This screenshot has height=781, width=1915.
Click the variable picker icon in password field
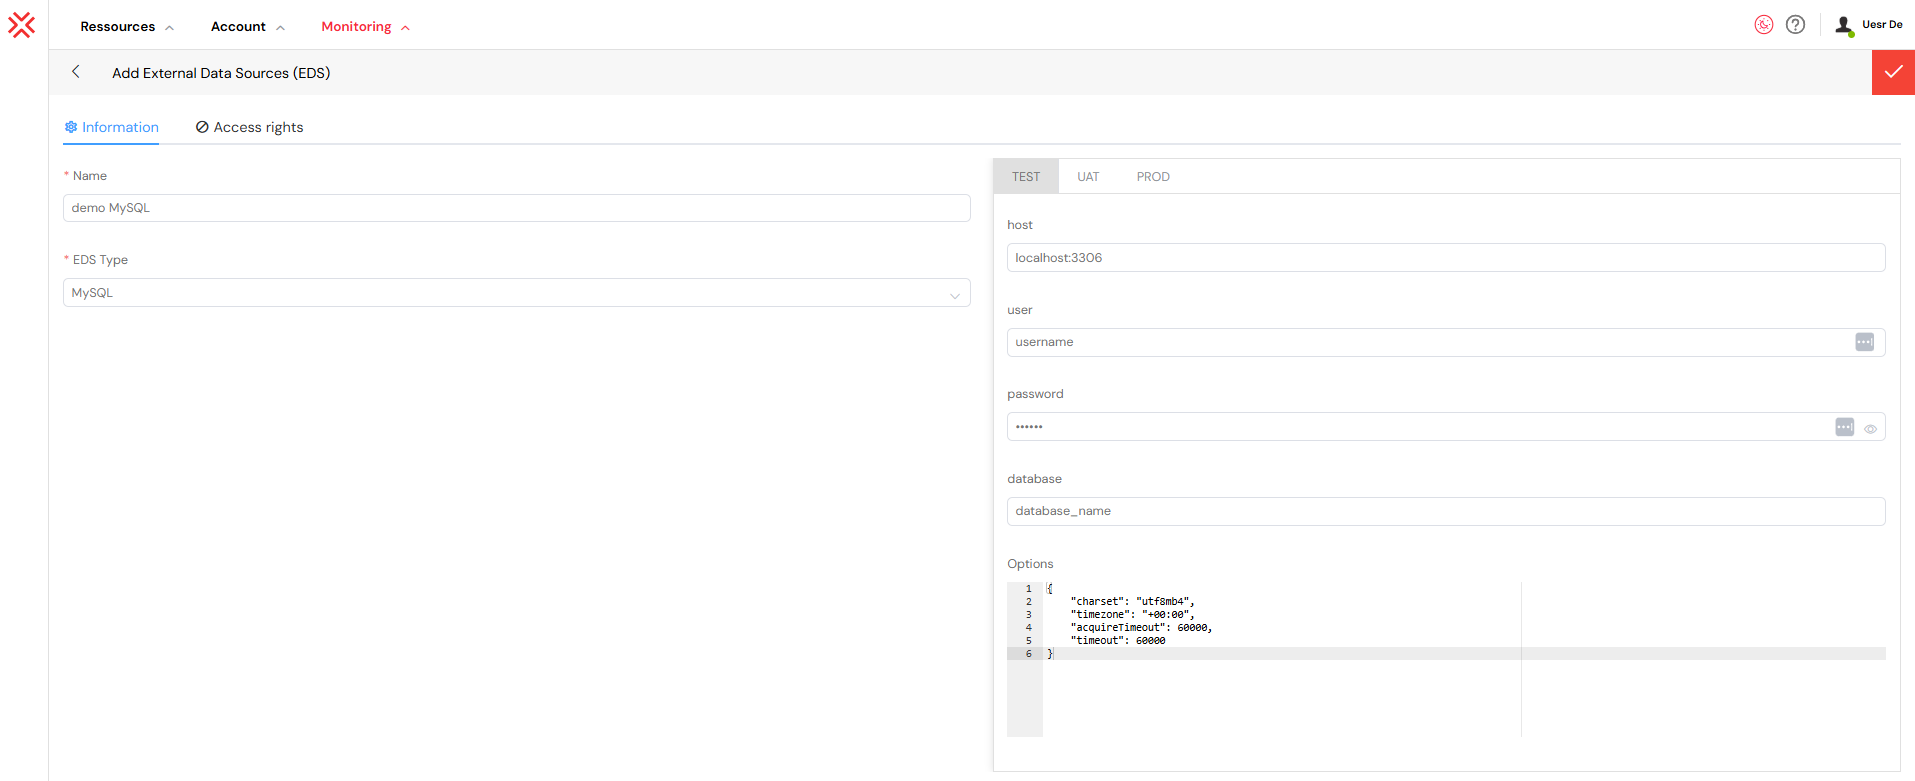pyautogui.click(x=1845, y=427)
